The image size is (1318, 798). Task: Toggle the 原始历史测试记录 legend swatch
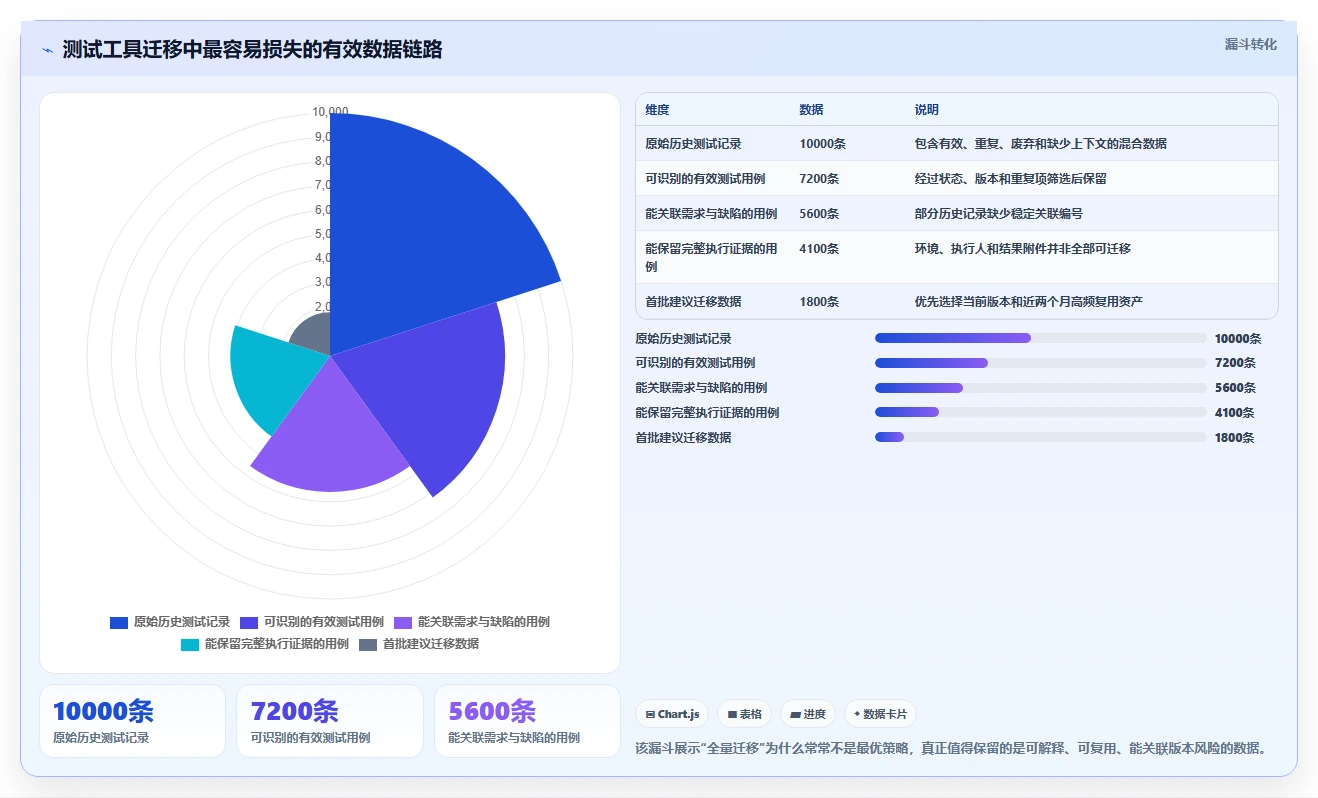click(119, 622)
